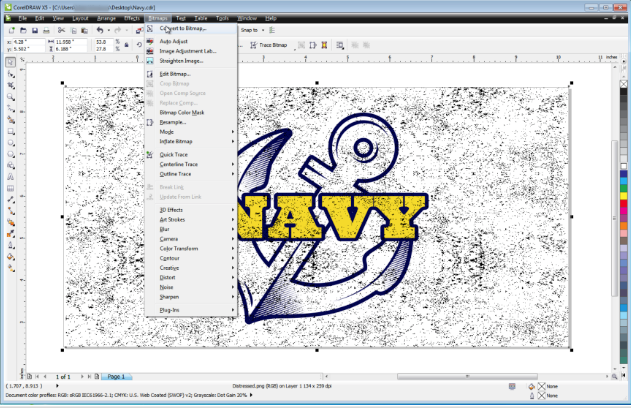The height and width of the screenshot is (408, 631).
Task: Select the Interactive Fill tool
Action: point(11,268)
